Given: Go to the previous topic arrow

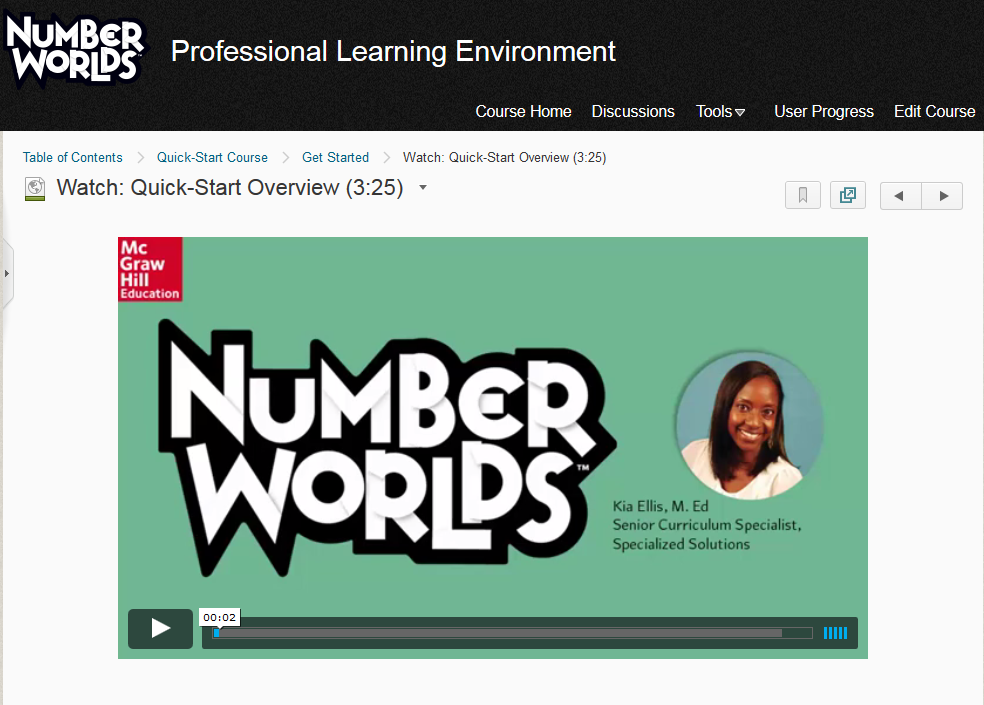Looking at the screenshot, I should 900,196.
